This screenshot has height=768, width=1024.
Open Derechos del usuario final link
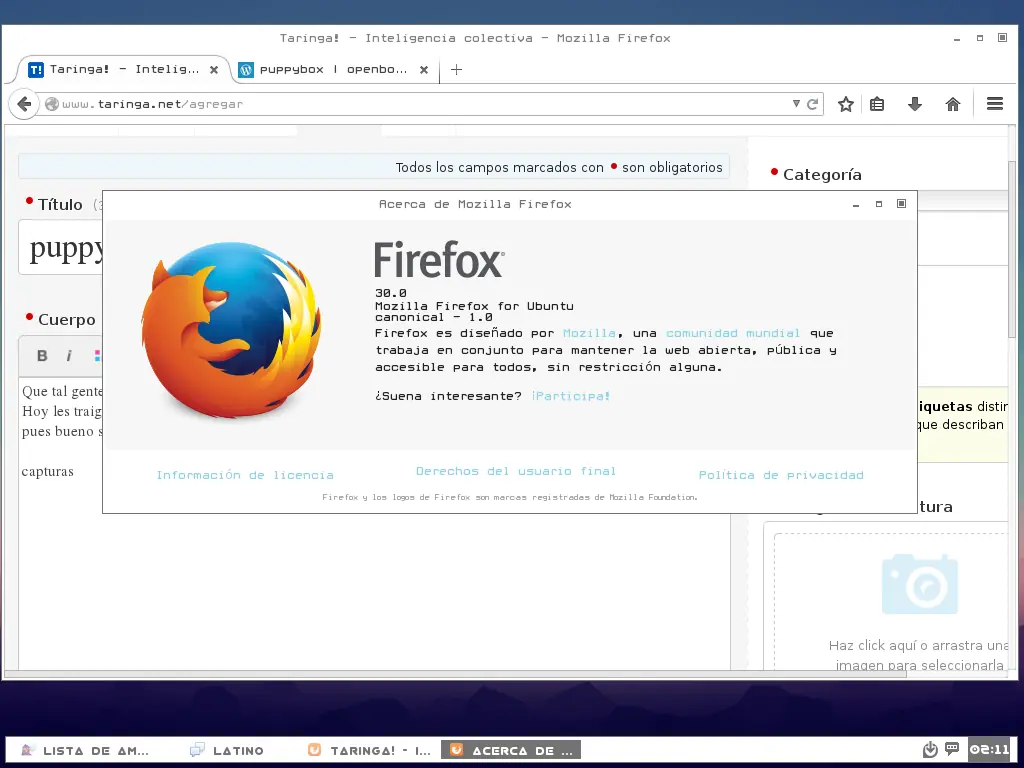pos(516,471)
